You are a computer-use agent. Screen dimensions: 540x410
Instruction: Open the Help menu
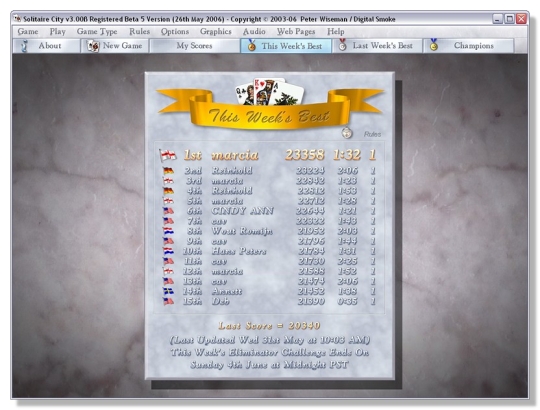pos(335,32)
